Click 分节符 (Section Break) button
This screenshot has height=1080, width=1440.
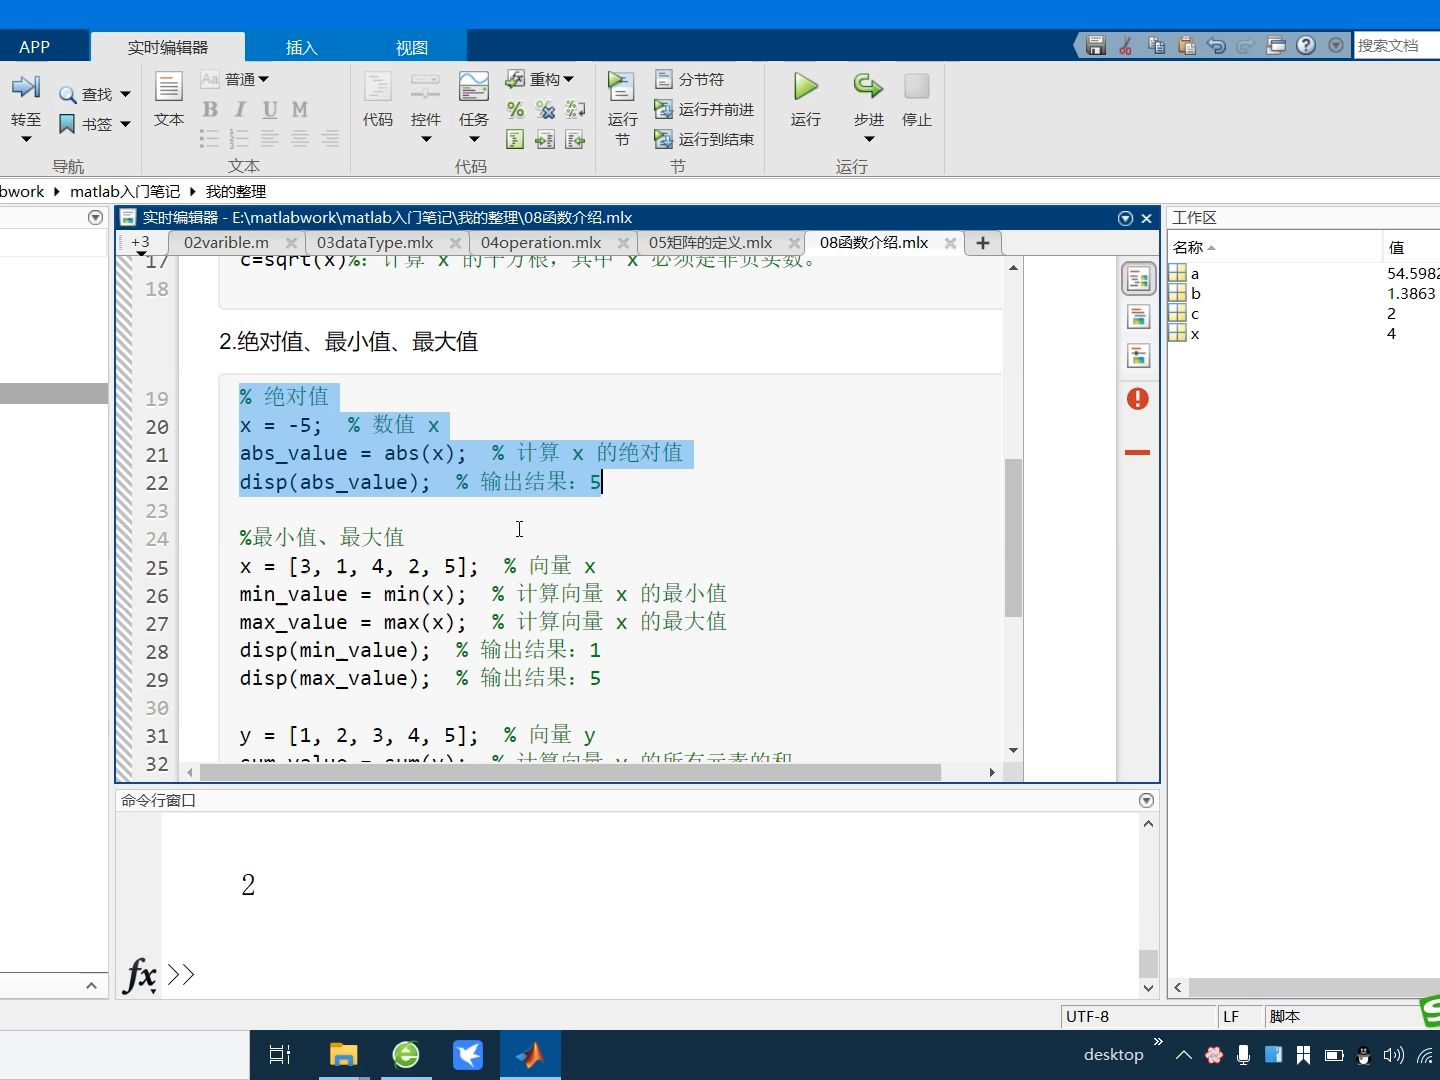pyautogui.click(x=689, y=79)
